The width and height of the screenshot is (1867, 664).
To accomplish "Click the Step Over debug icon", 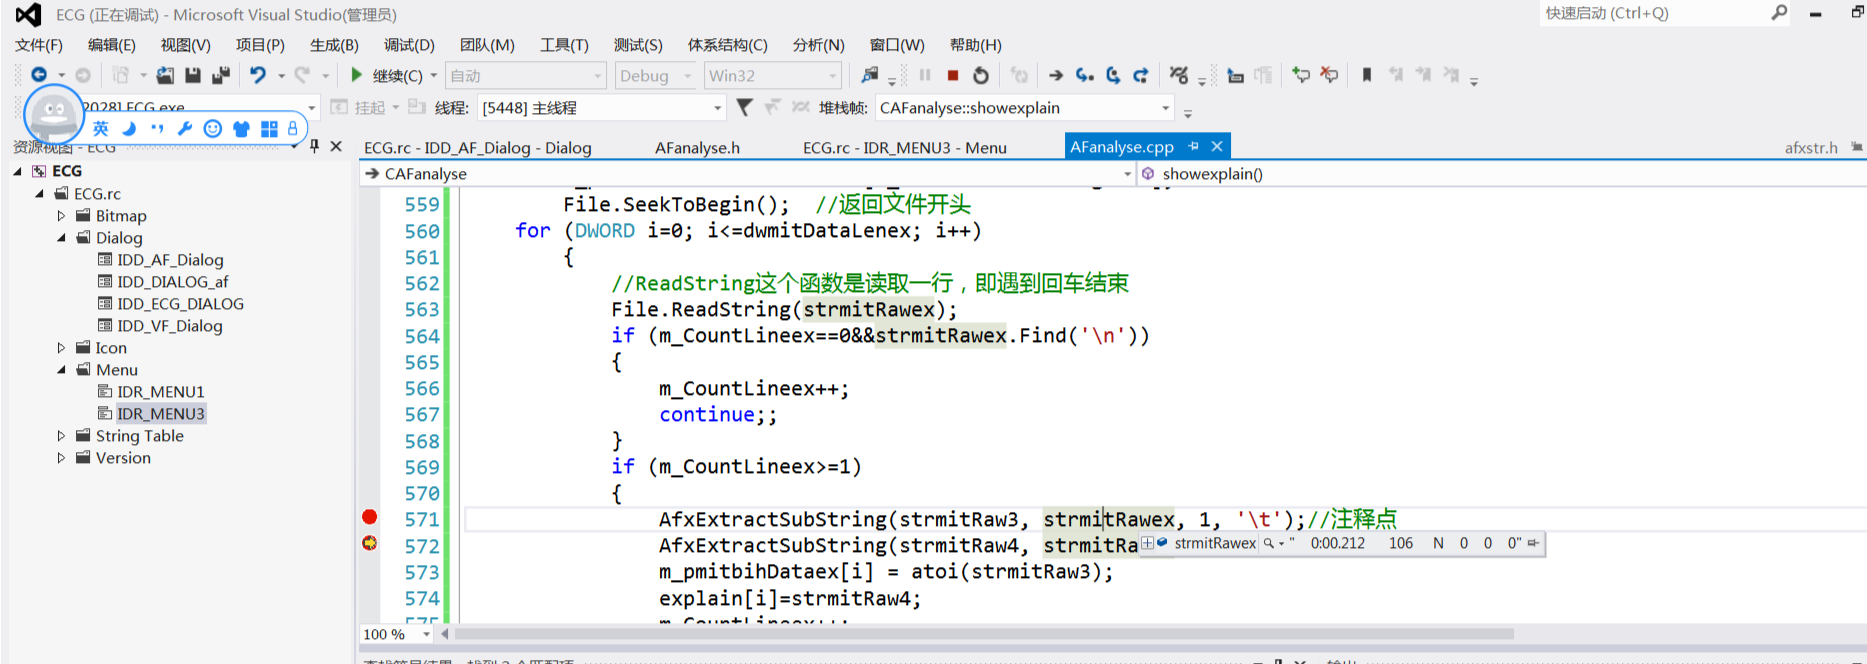I will (1113, 75).
